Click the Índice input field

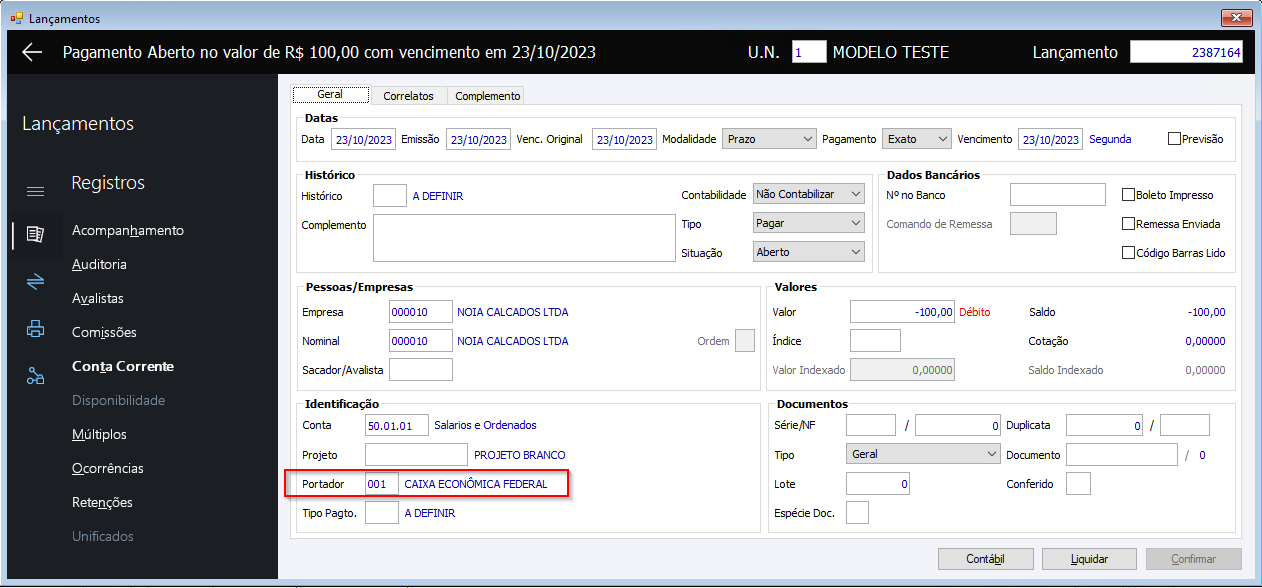[875, 341]
